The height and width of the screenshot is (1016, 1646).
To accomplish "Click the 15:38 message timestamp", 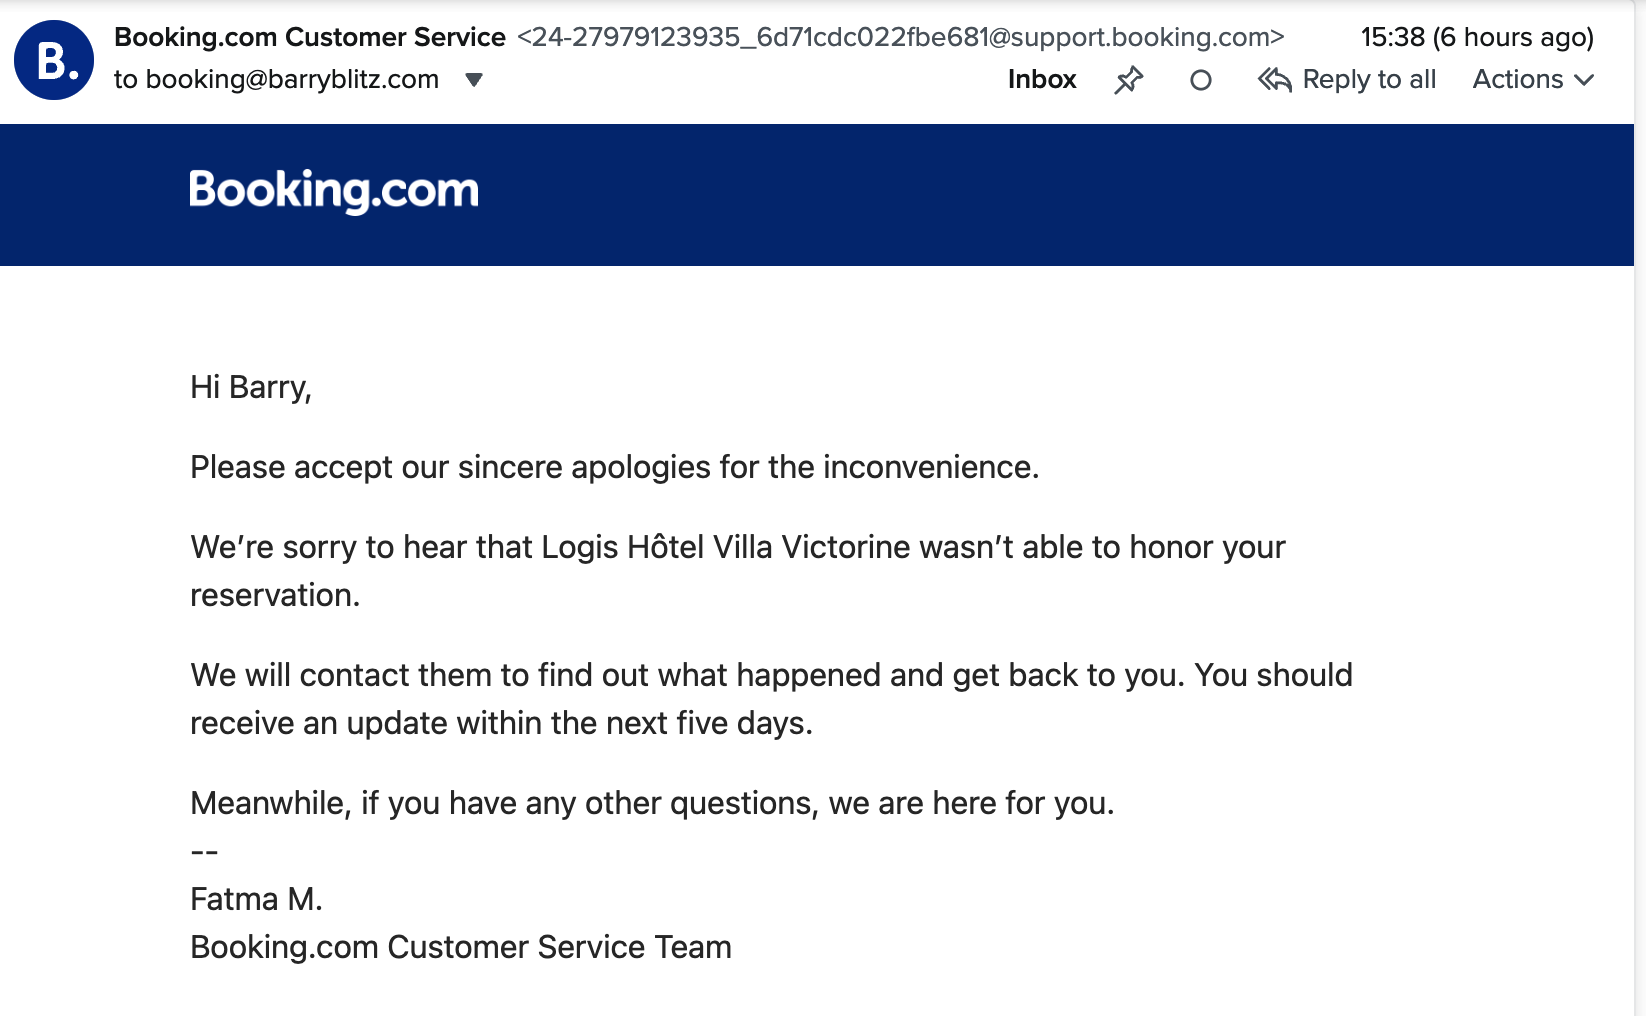I will (x=1476, y=37).
